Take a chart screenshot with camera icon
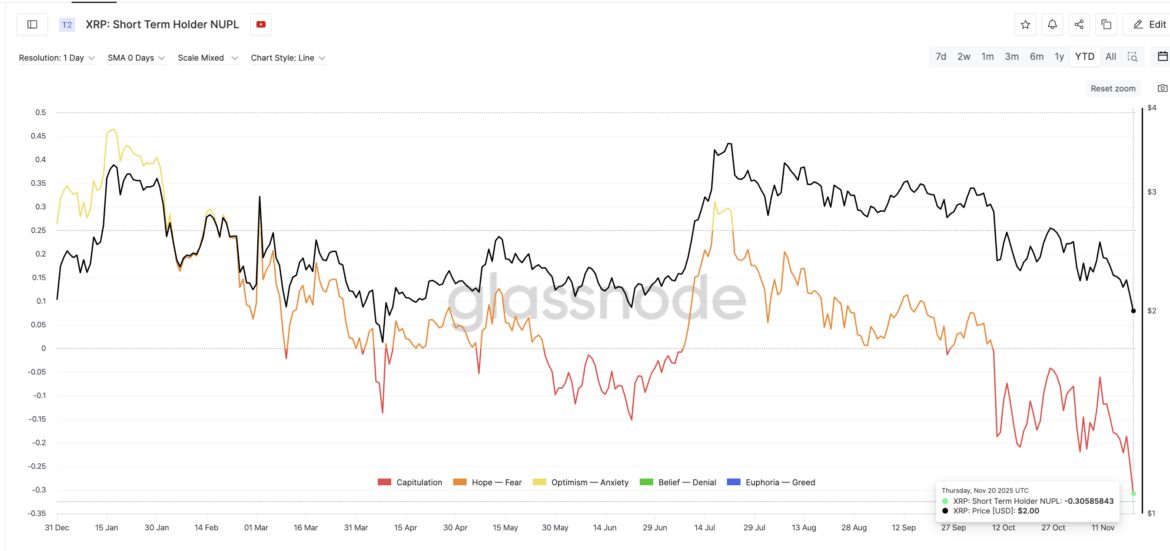1170x551 pixels. click(x=1162, y=88)
